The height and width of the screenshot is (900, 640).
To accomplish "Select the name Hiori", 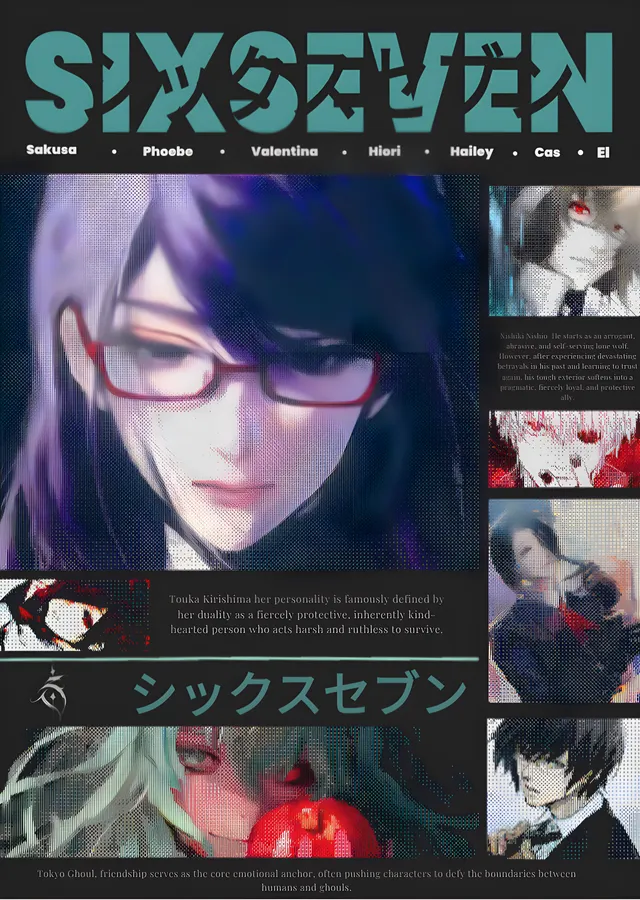I will (385, 152).
